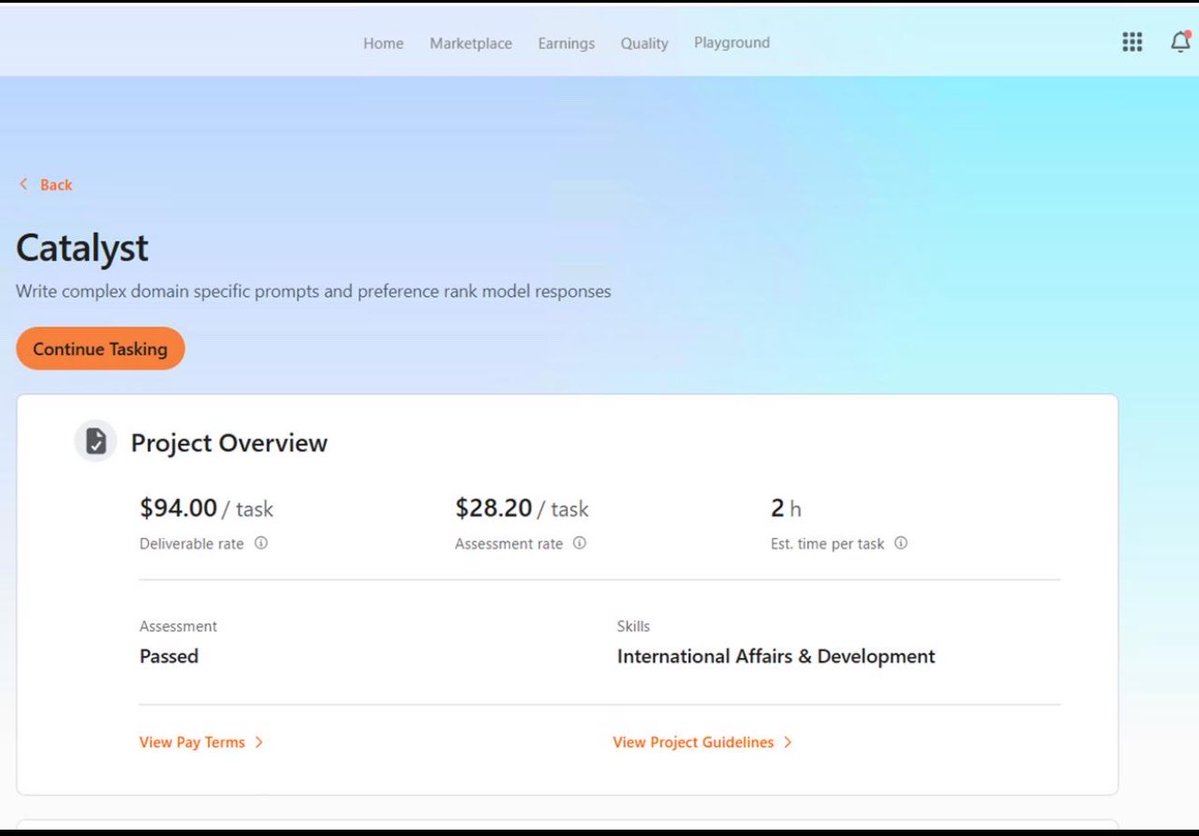This screenshot has height=836, width=1199.
Task: Go to the Home tab
Action: coord(383,44)
